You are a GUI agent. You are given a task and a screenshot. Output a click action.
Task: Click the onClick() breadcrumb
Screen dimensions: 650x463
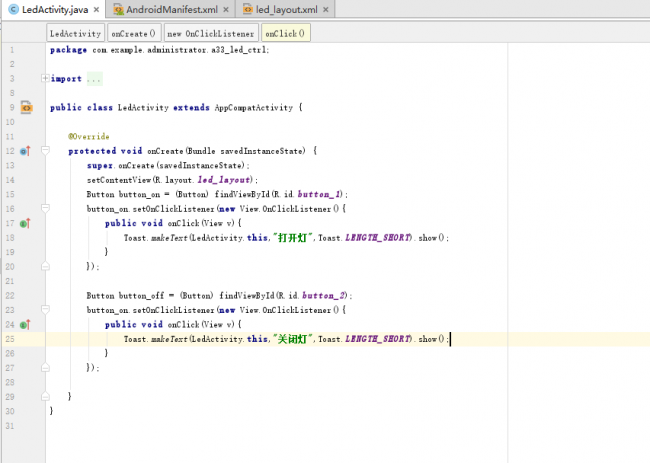[285, 33]
